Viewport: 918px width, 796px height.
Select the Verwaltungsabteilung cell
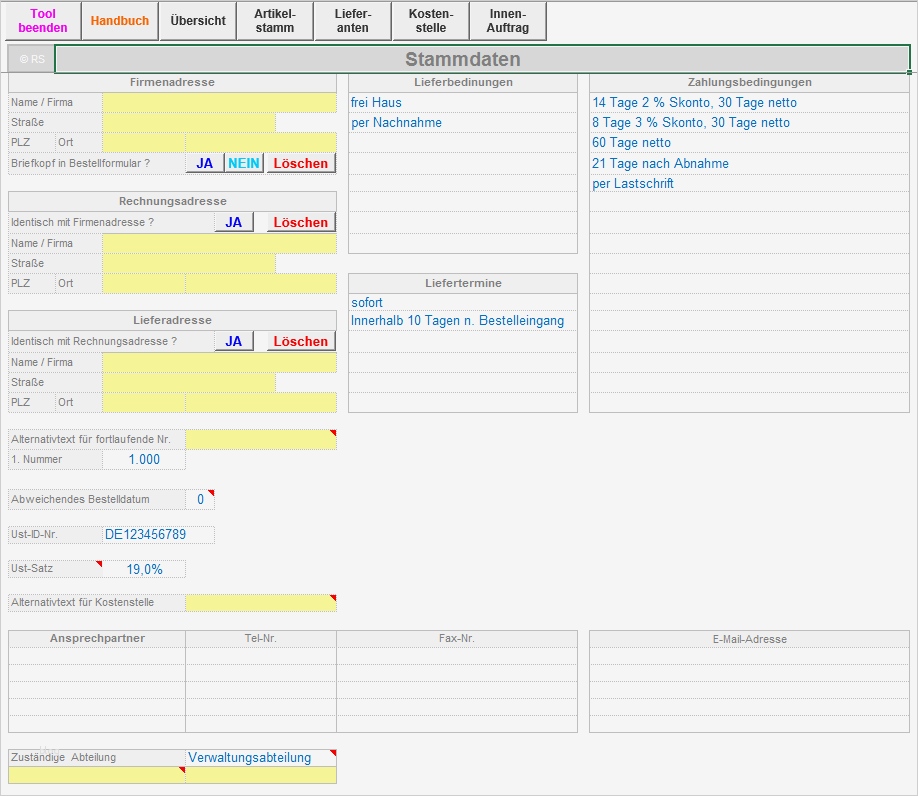261,757
